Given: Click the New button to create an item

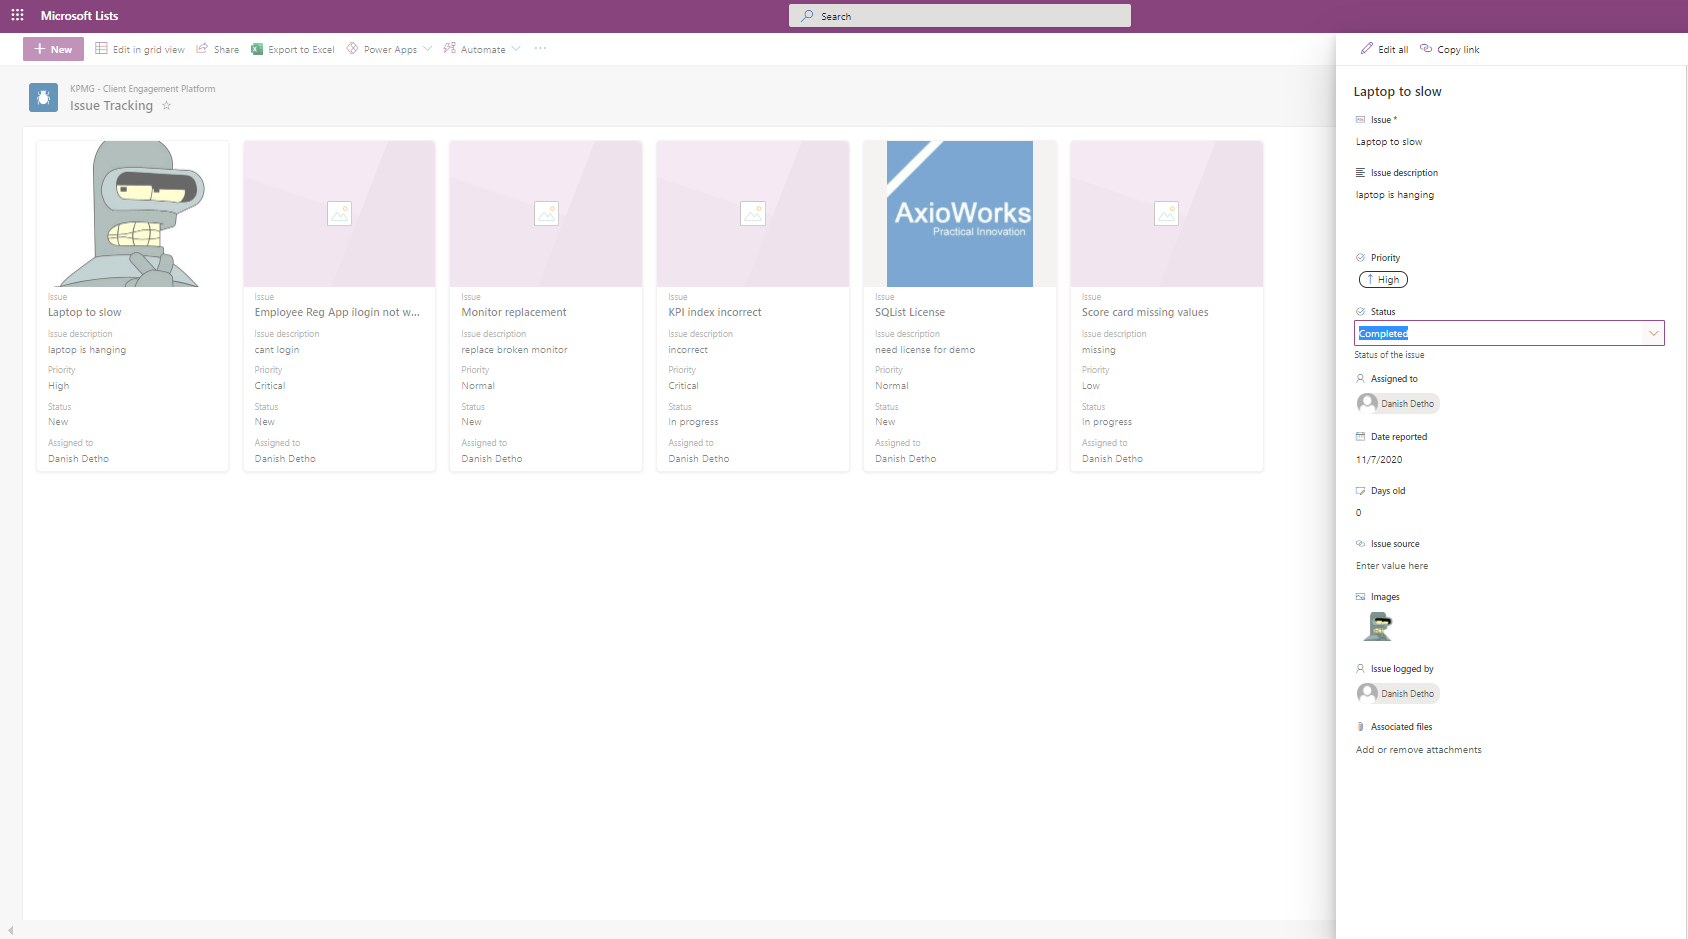Looking at the screenshot, I should (52, 48).
